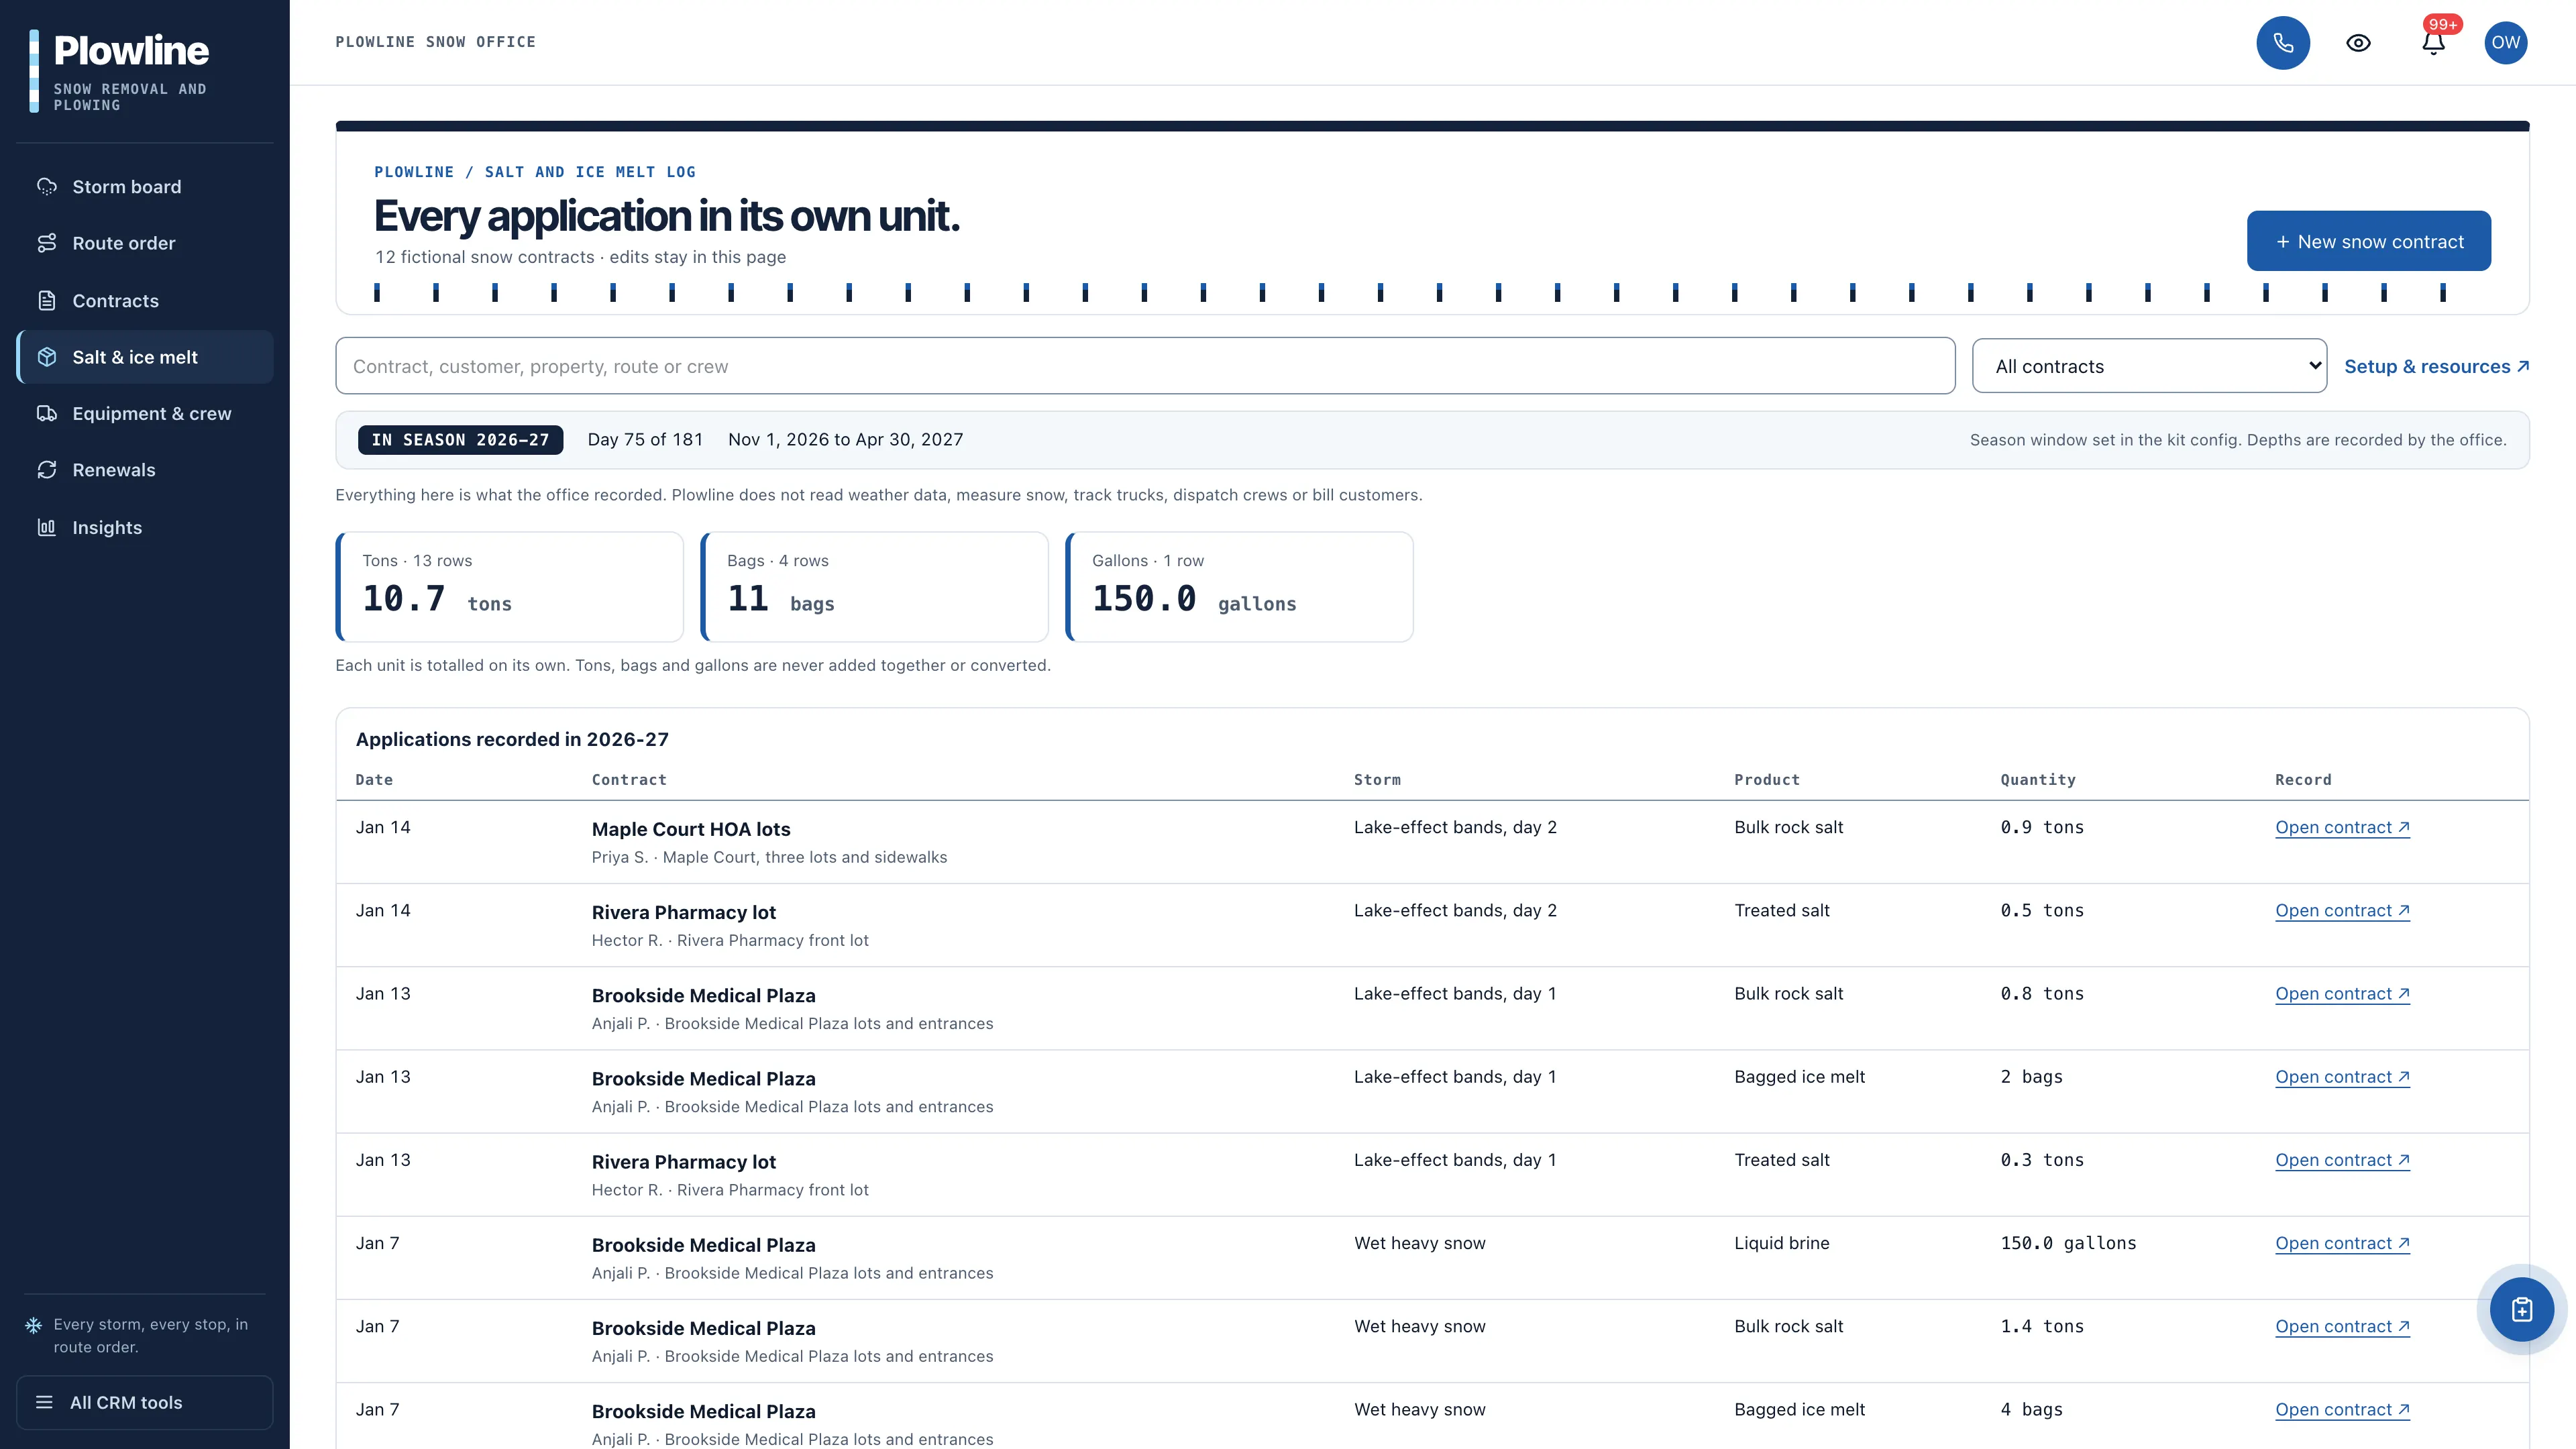Open Route order icon in sidebar
This screenshot has height=1449, width=2576.
pos(47,243)
